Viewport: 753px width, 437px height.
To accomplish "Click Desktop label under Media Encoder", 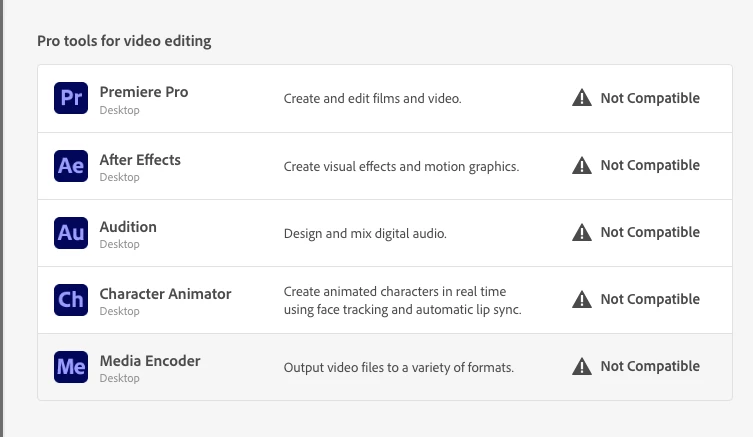I will (120, 378).
